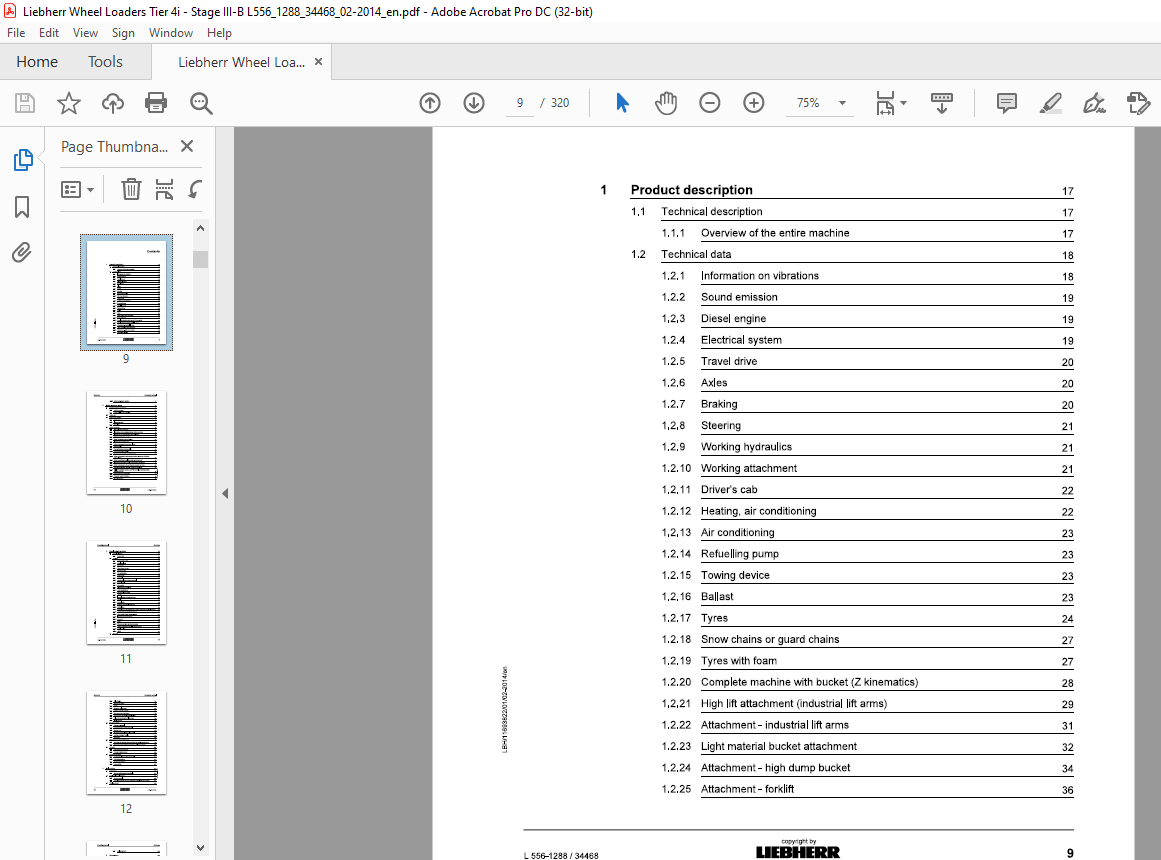
Task: Switch to the Home tab
Action: [37, 61]
